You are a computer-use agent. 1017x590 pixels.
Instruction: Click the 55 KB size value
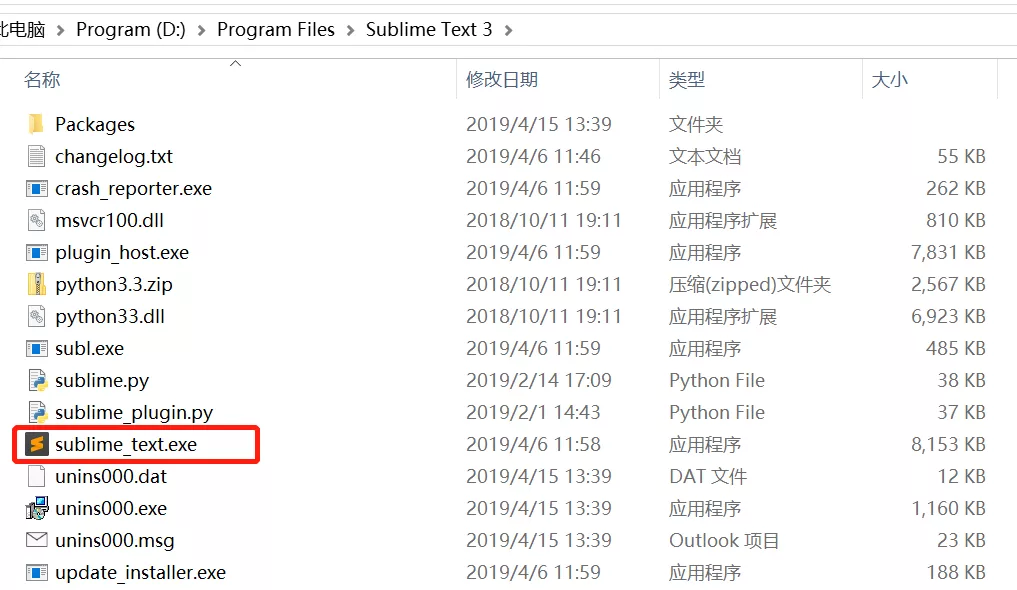[961, 156]
